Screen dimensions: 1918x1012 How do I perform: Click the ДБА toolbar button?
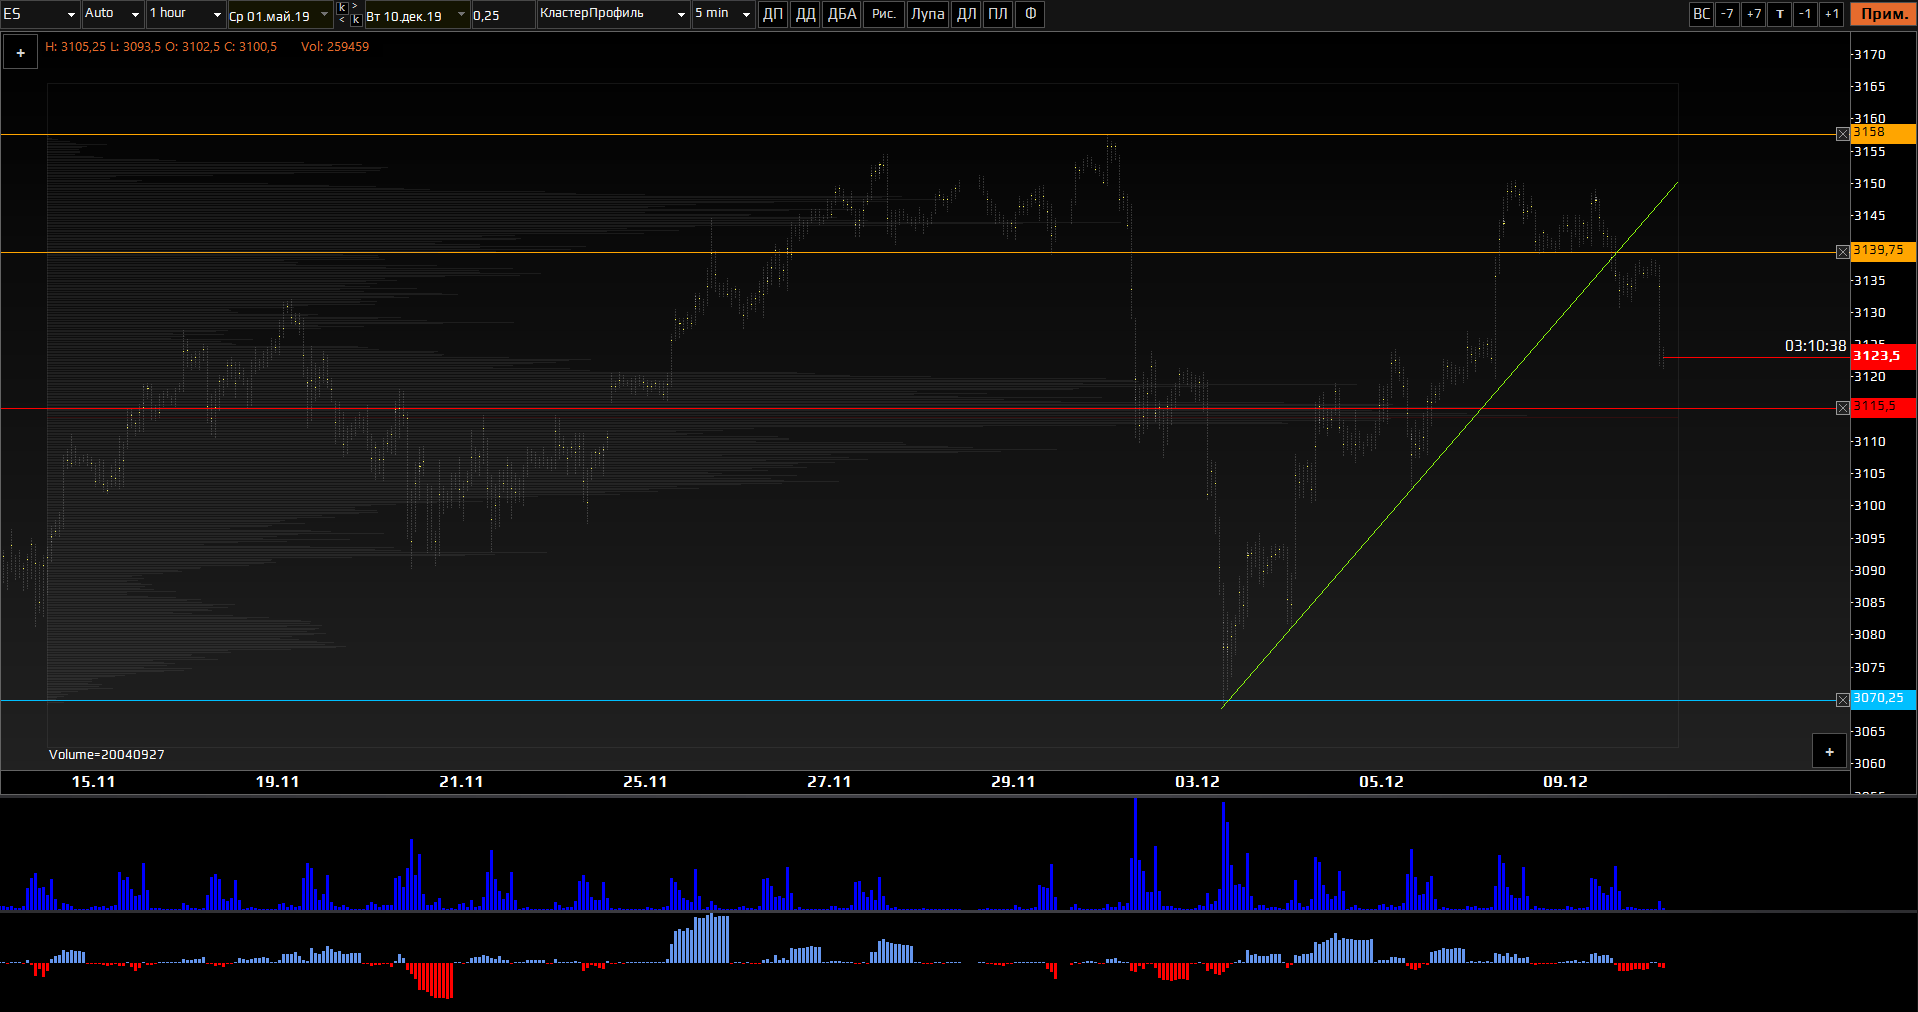(842, 14)
